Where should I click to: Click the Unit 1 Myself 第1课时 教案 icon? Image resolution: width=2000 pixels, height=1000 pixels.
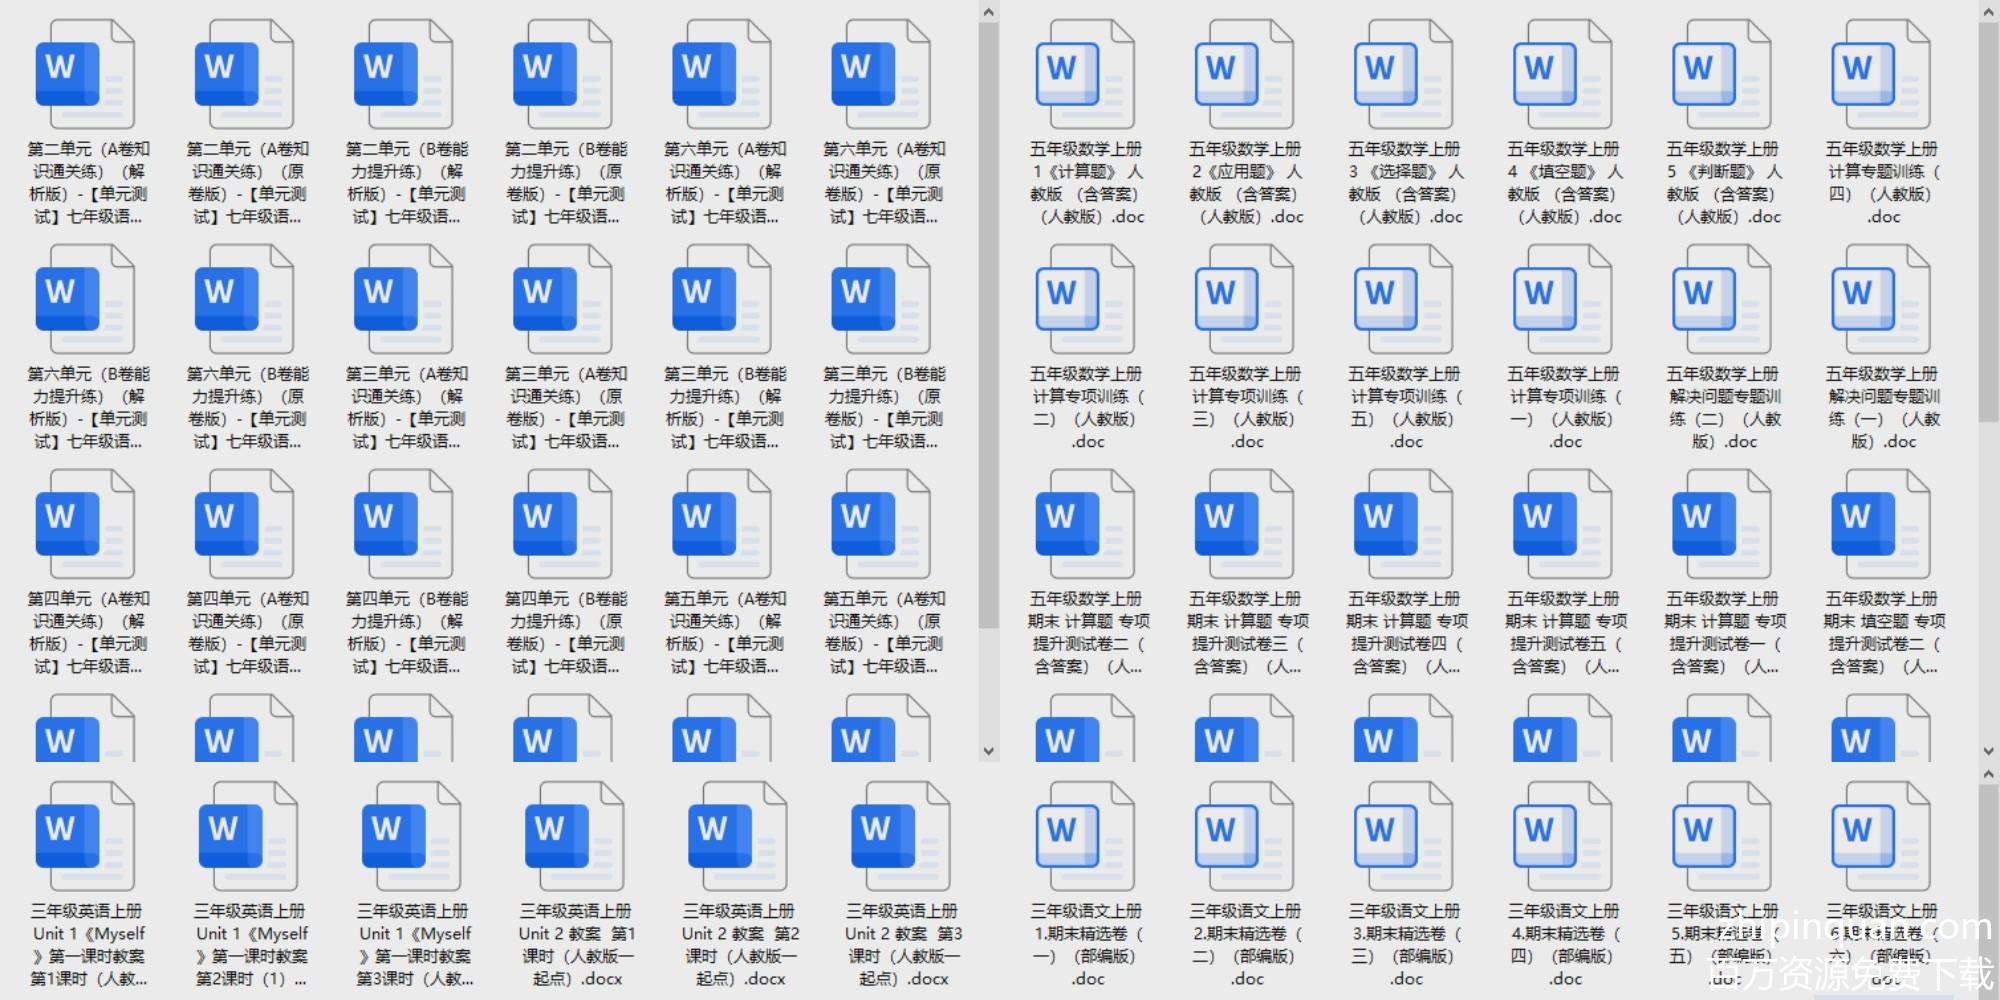tap(85, 836)
